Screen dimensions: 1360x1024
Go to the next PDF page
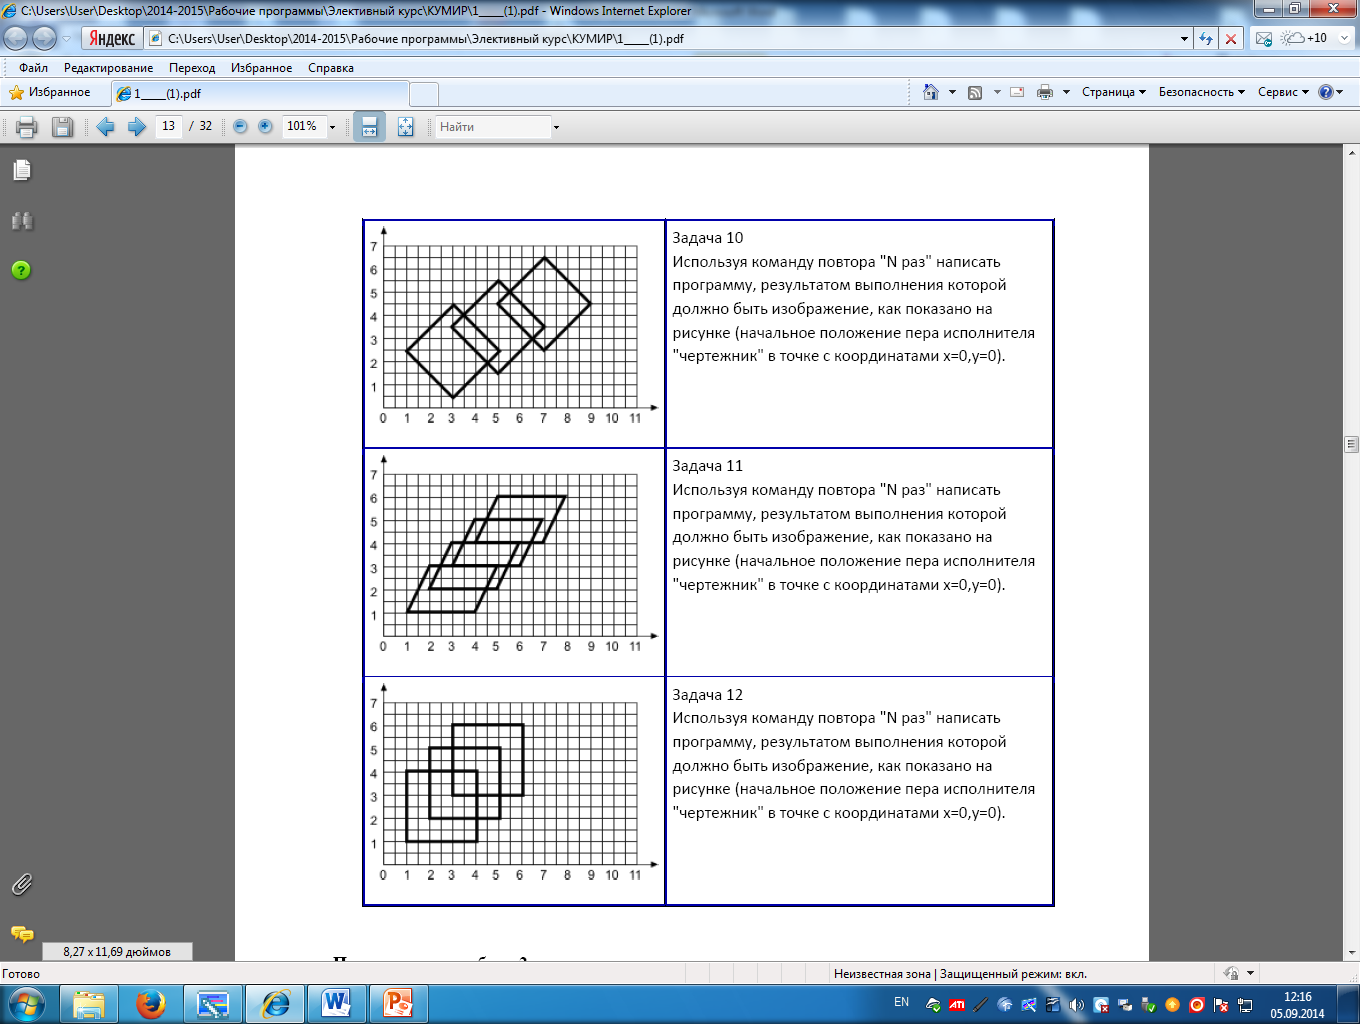(137, 127)
